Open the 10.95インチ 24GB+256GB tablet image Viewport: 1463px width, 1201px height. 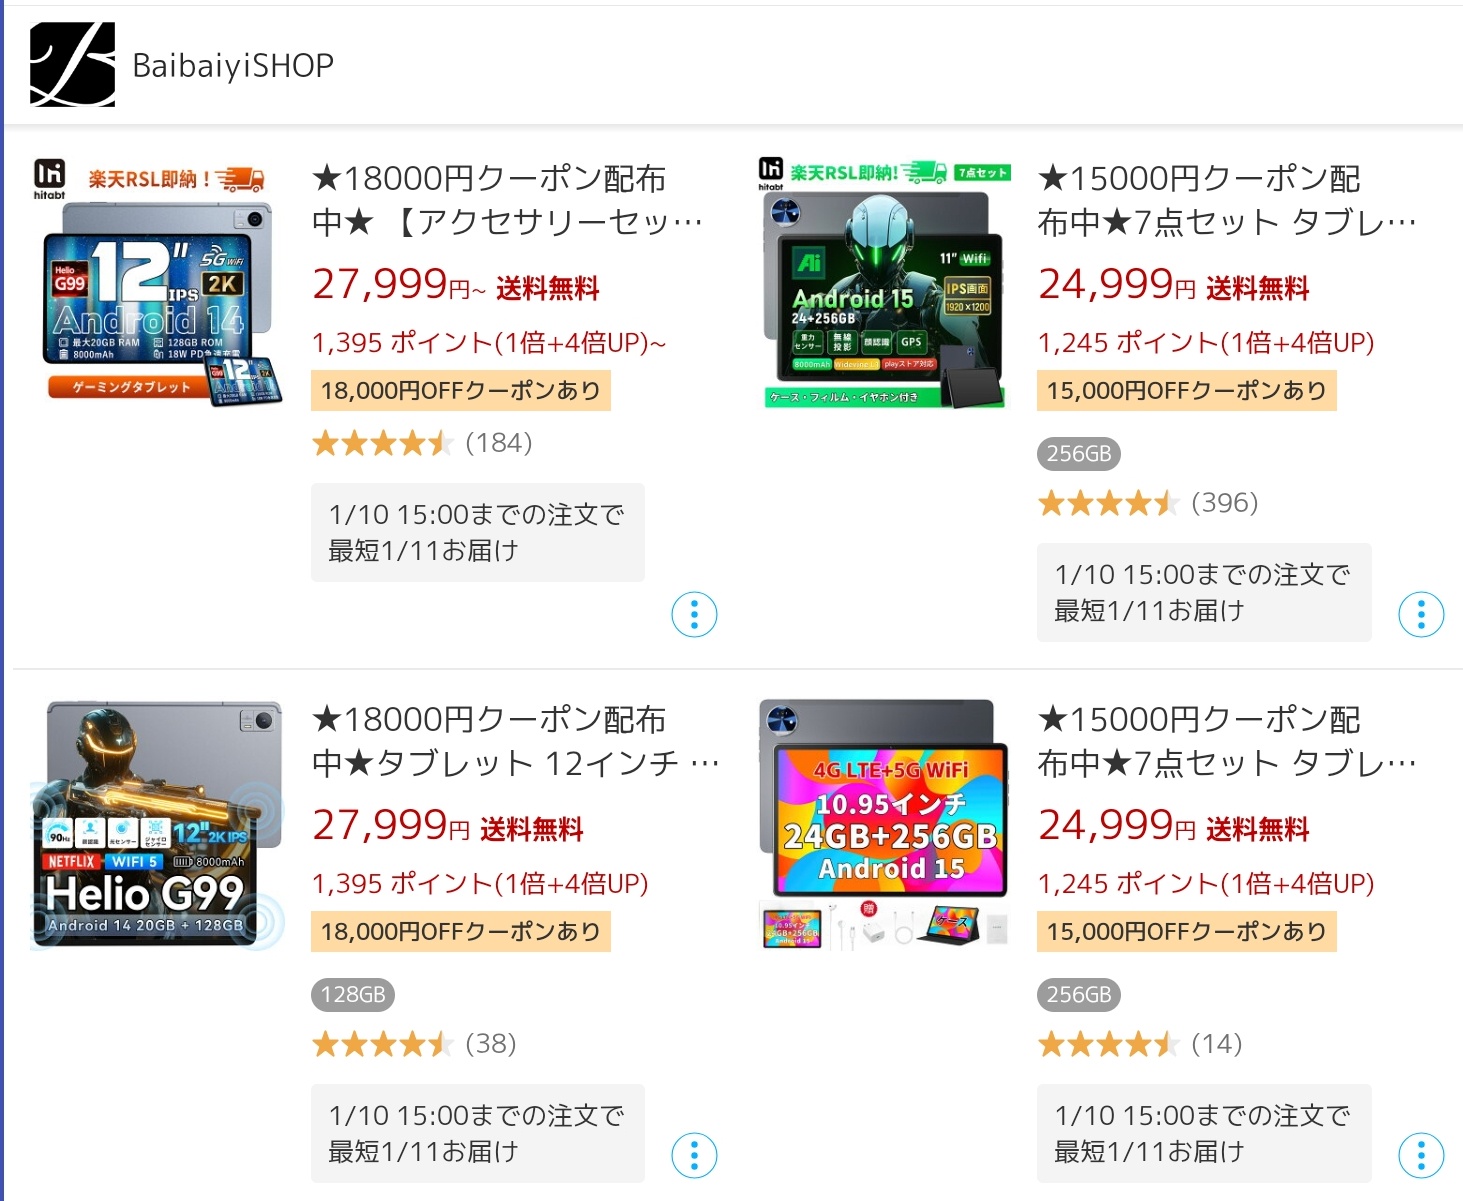coord(885,825)
